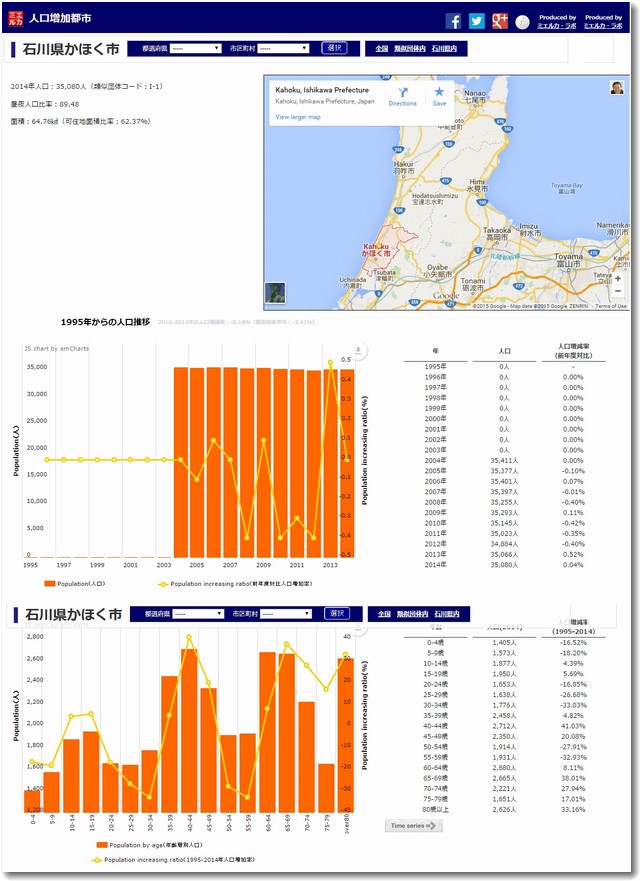Toggle the 前年度対比人口増加率 ratio legend series
Image resolution: width=640 pixels, height=881 pixels.
point(233,583)
